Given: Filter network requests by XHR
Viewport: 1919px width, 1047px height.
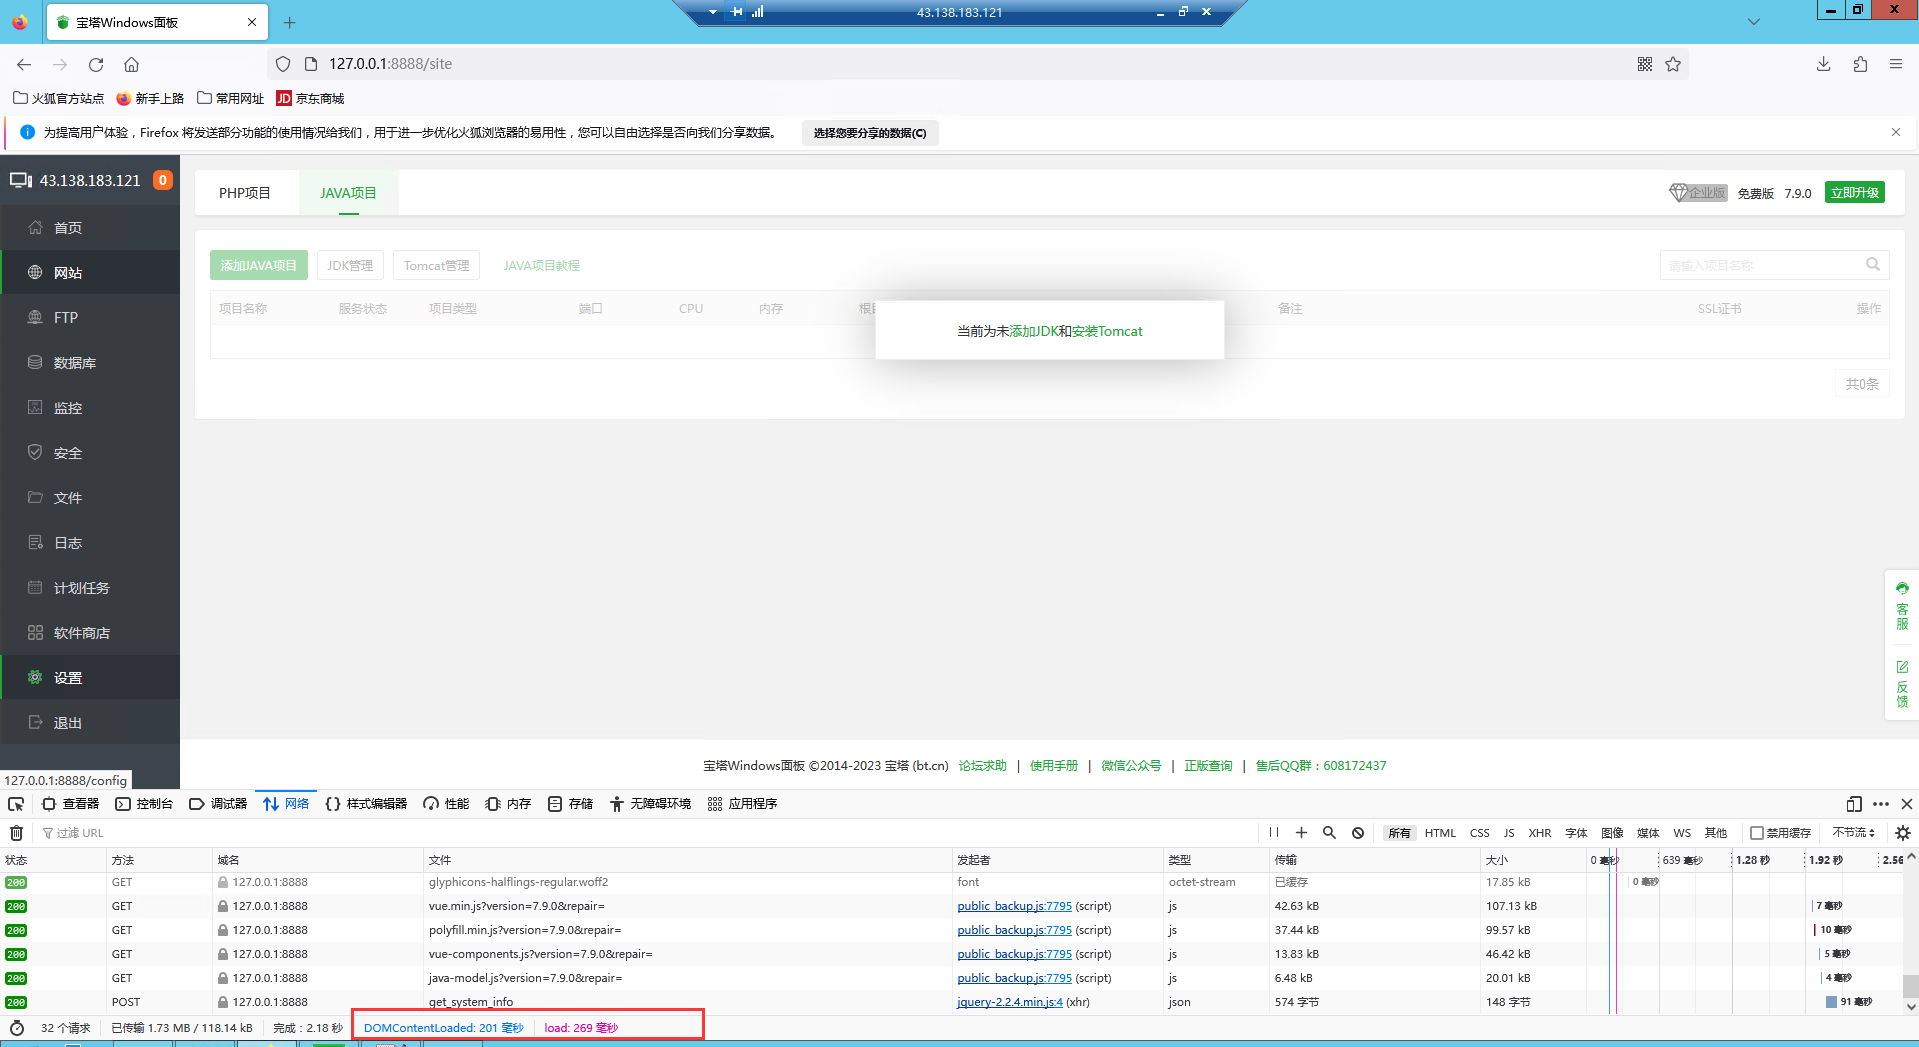Looking at the screenshot, I should 1539,833.
